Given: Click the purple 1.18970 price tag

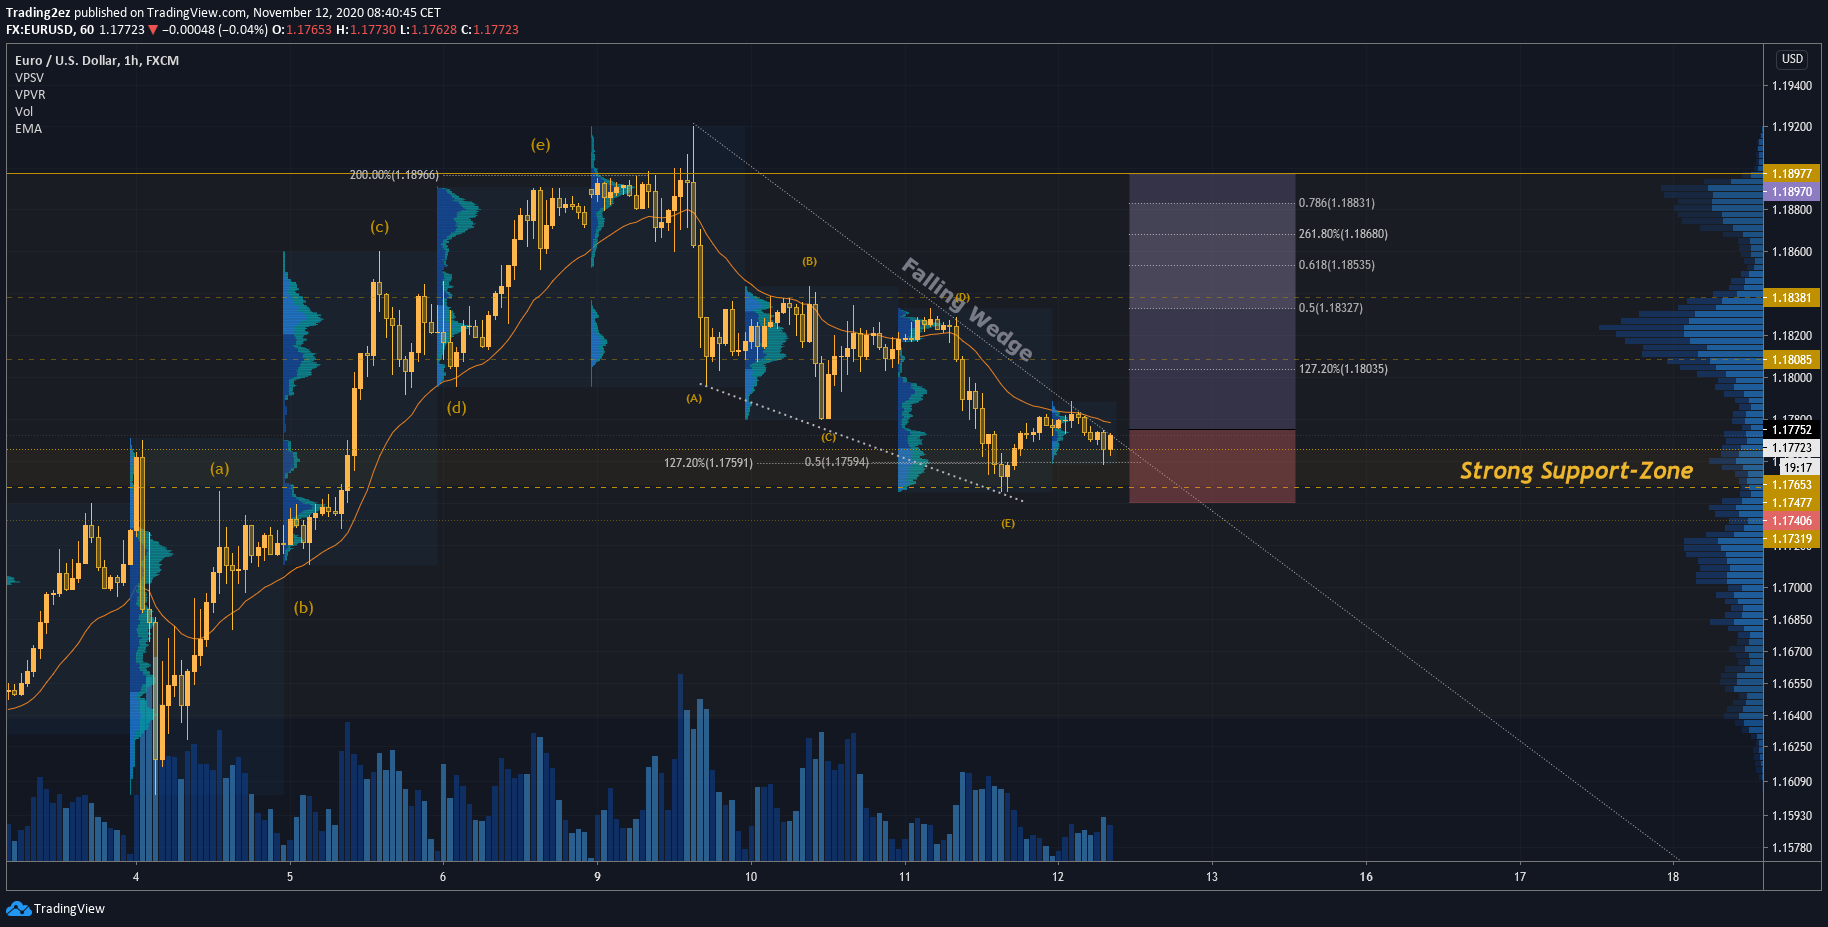Looking at the screenshot, I should pyautogui.click(x=1791, y=192).
